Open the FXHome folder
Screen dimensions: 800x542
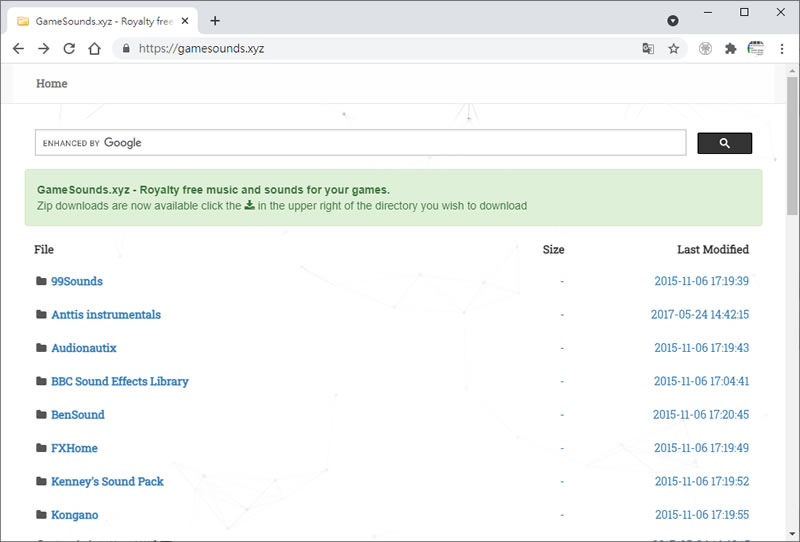74,448
